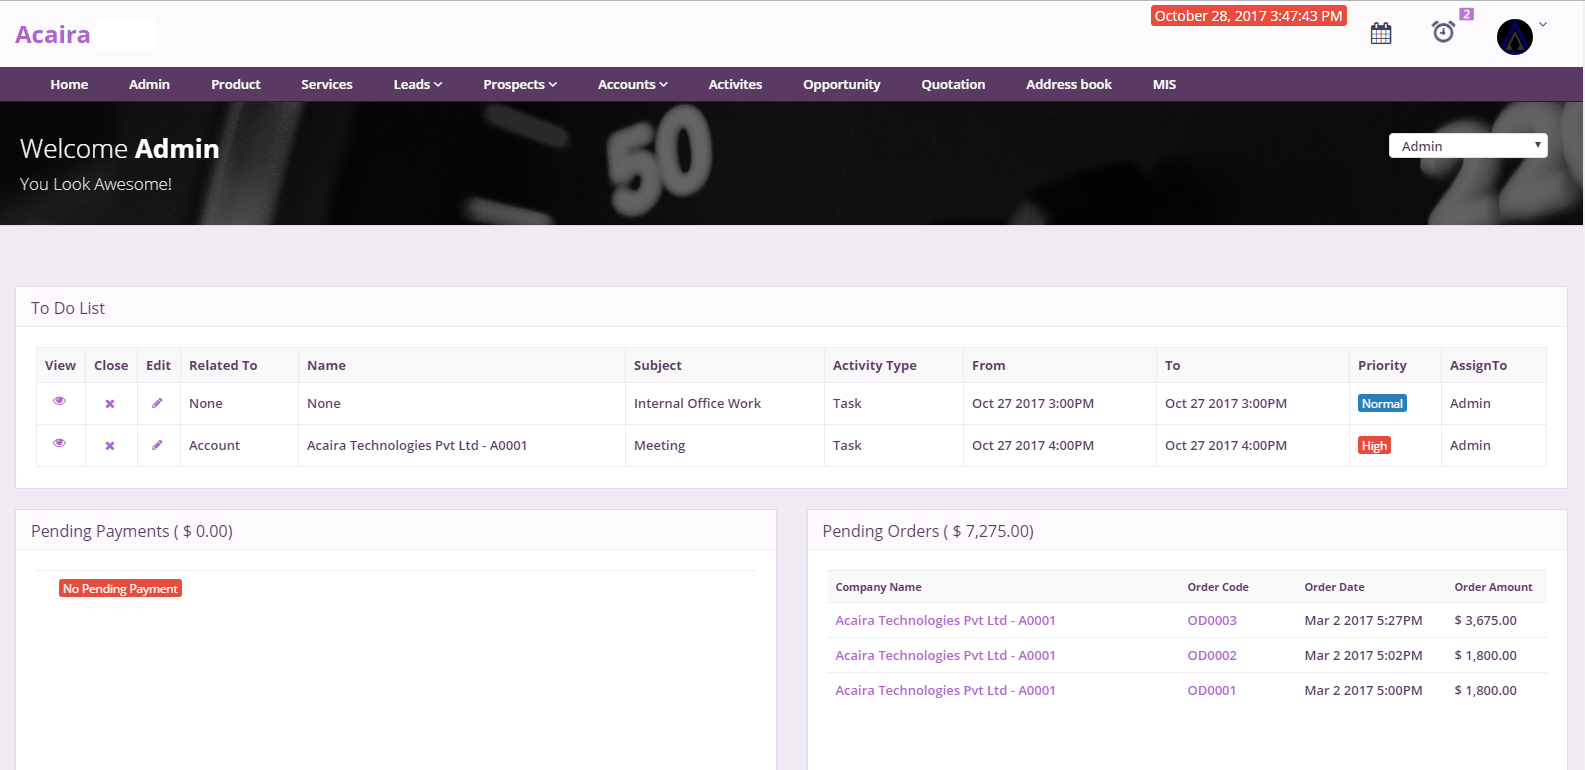Open company link for order OD0001
This screenshot has height=770, width=1585.
945,691
